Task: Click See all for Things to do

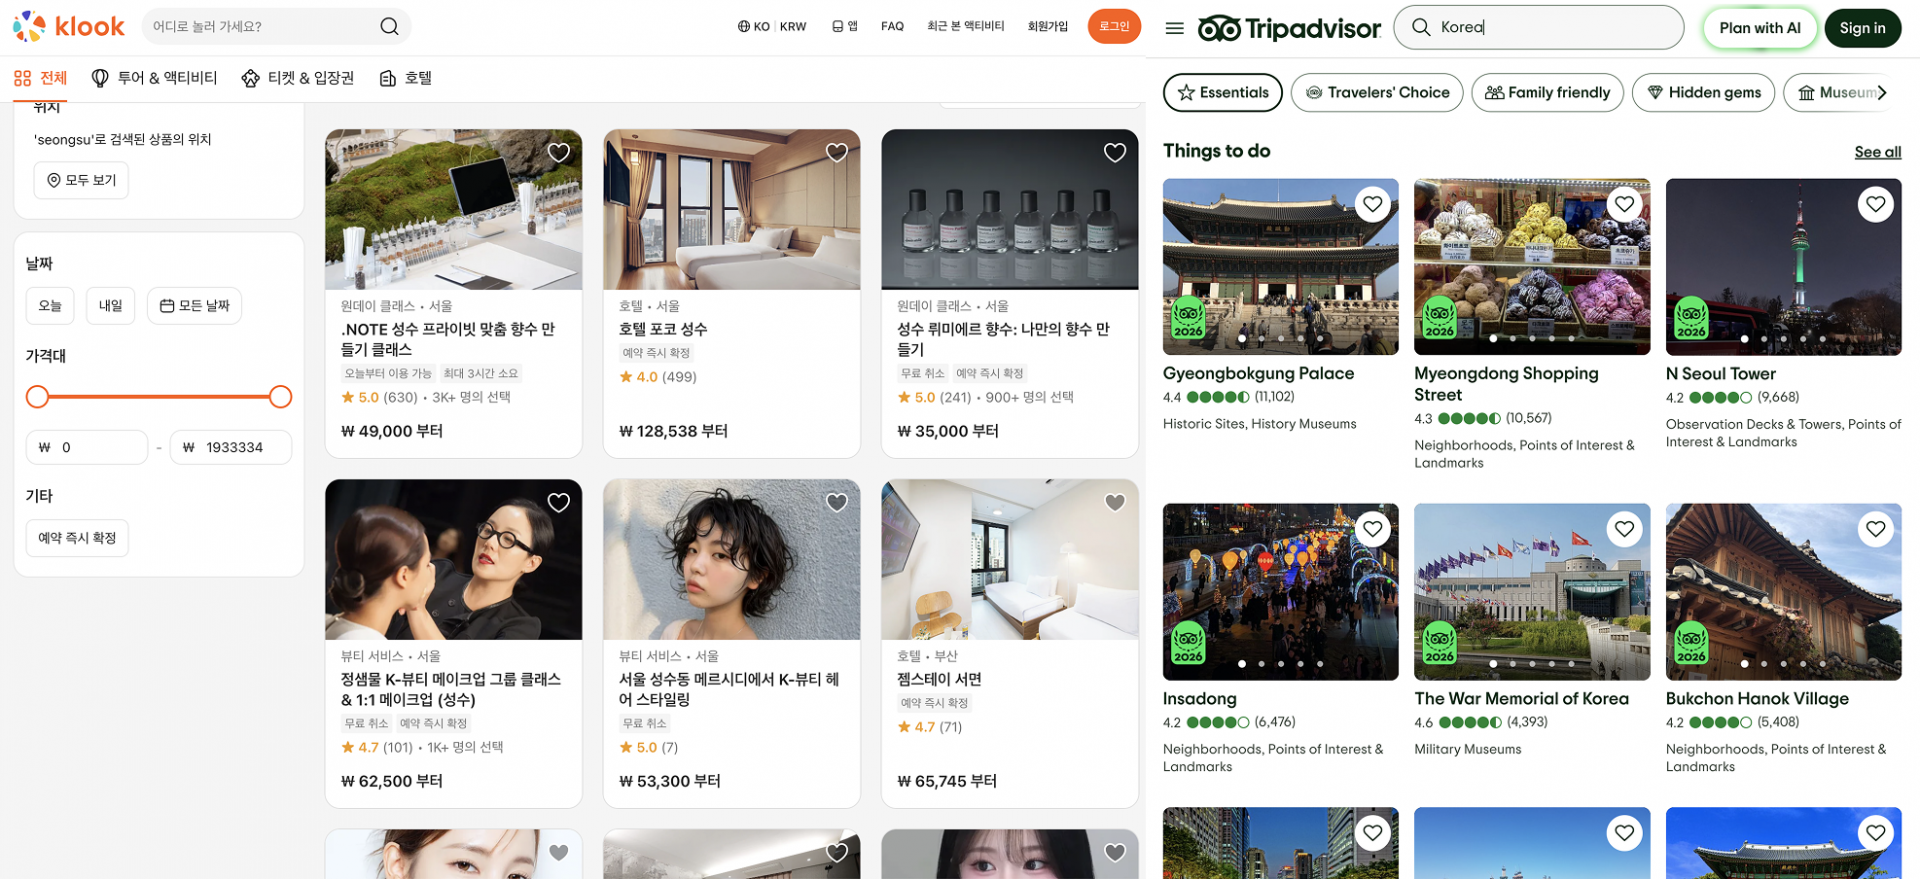Action: pyautogui.click(x=1878, y=152)
